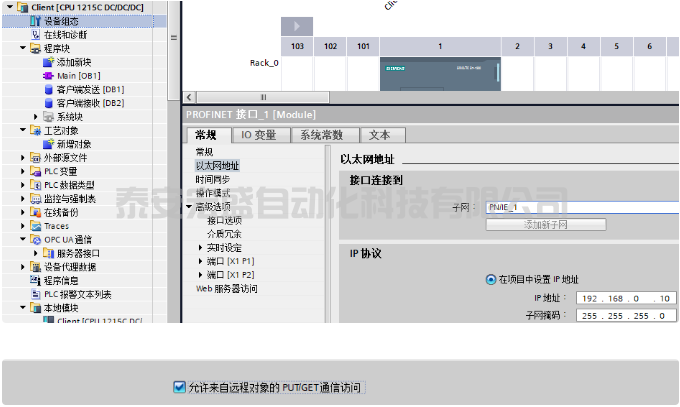Open PLC 报警文本列表 item

tap(36, 295)
